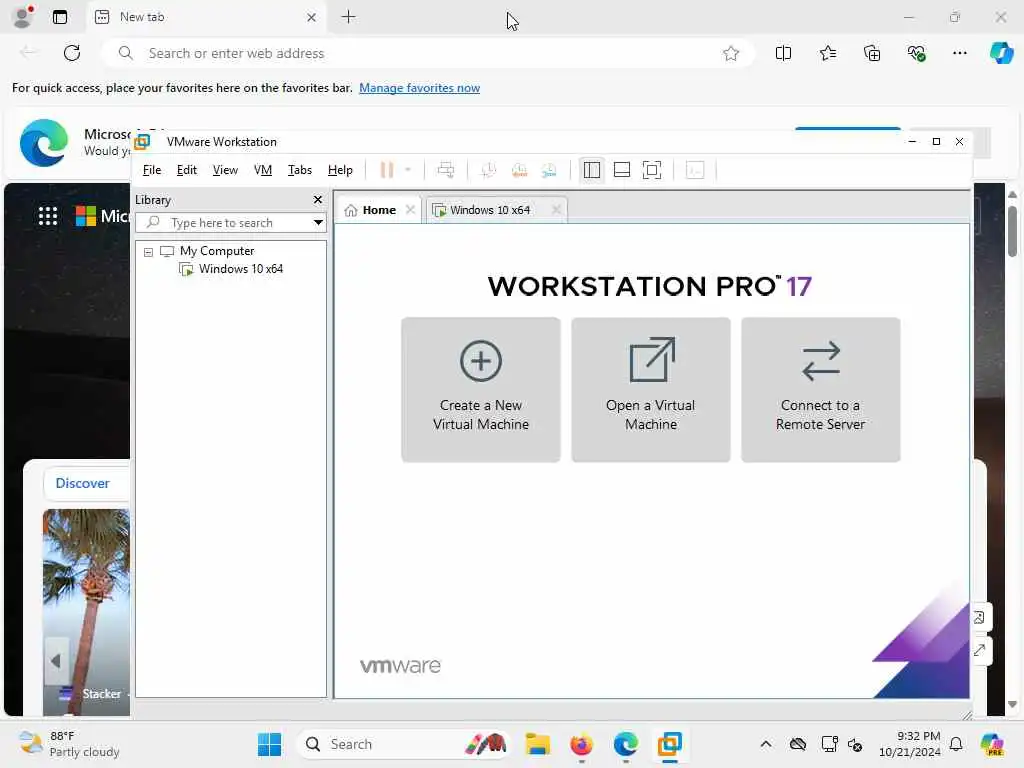
Task: Open the Snapshot Manager toolbar icon
Action: pyautogui.click(x=549, y=170)
